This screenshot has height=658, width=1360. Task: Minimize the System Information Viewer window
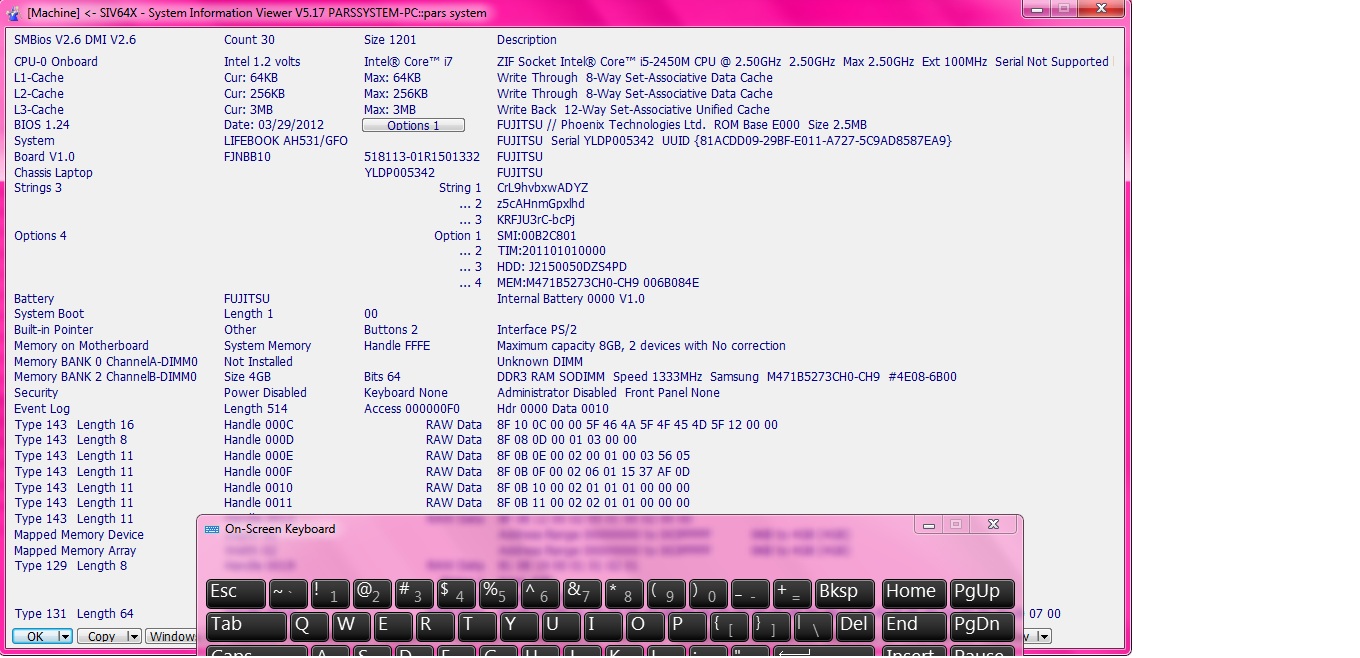tap(1036, 9)
